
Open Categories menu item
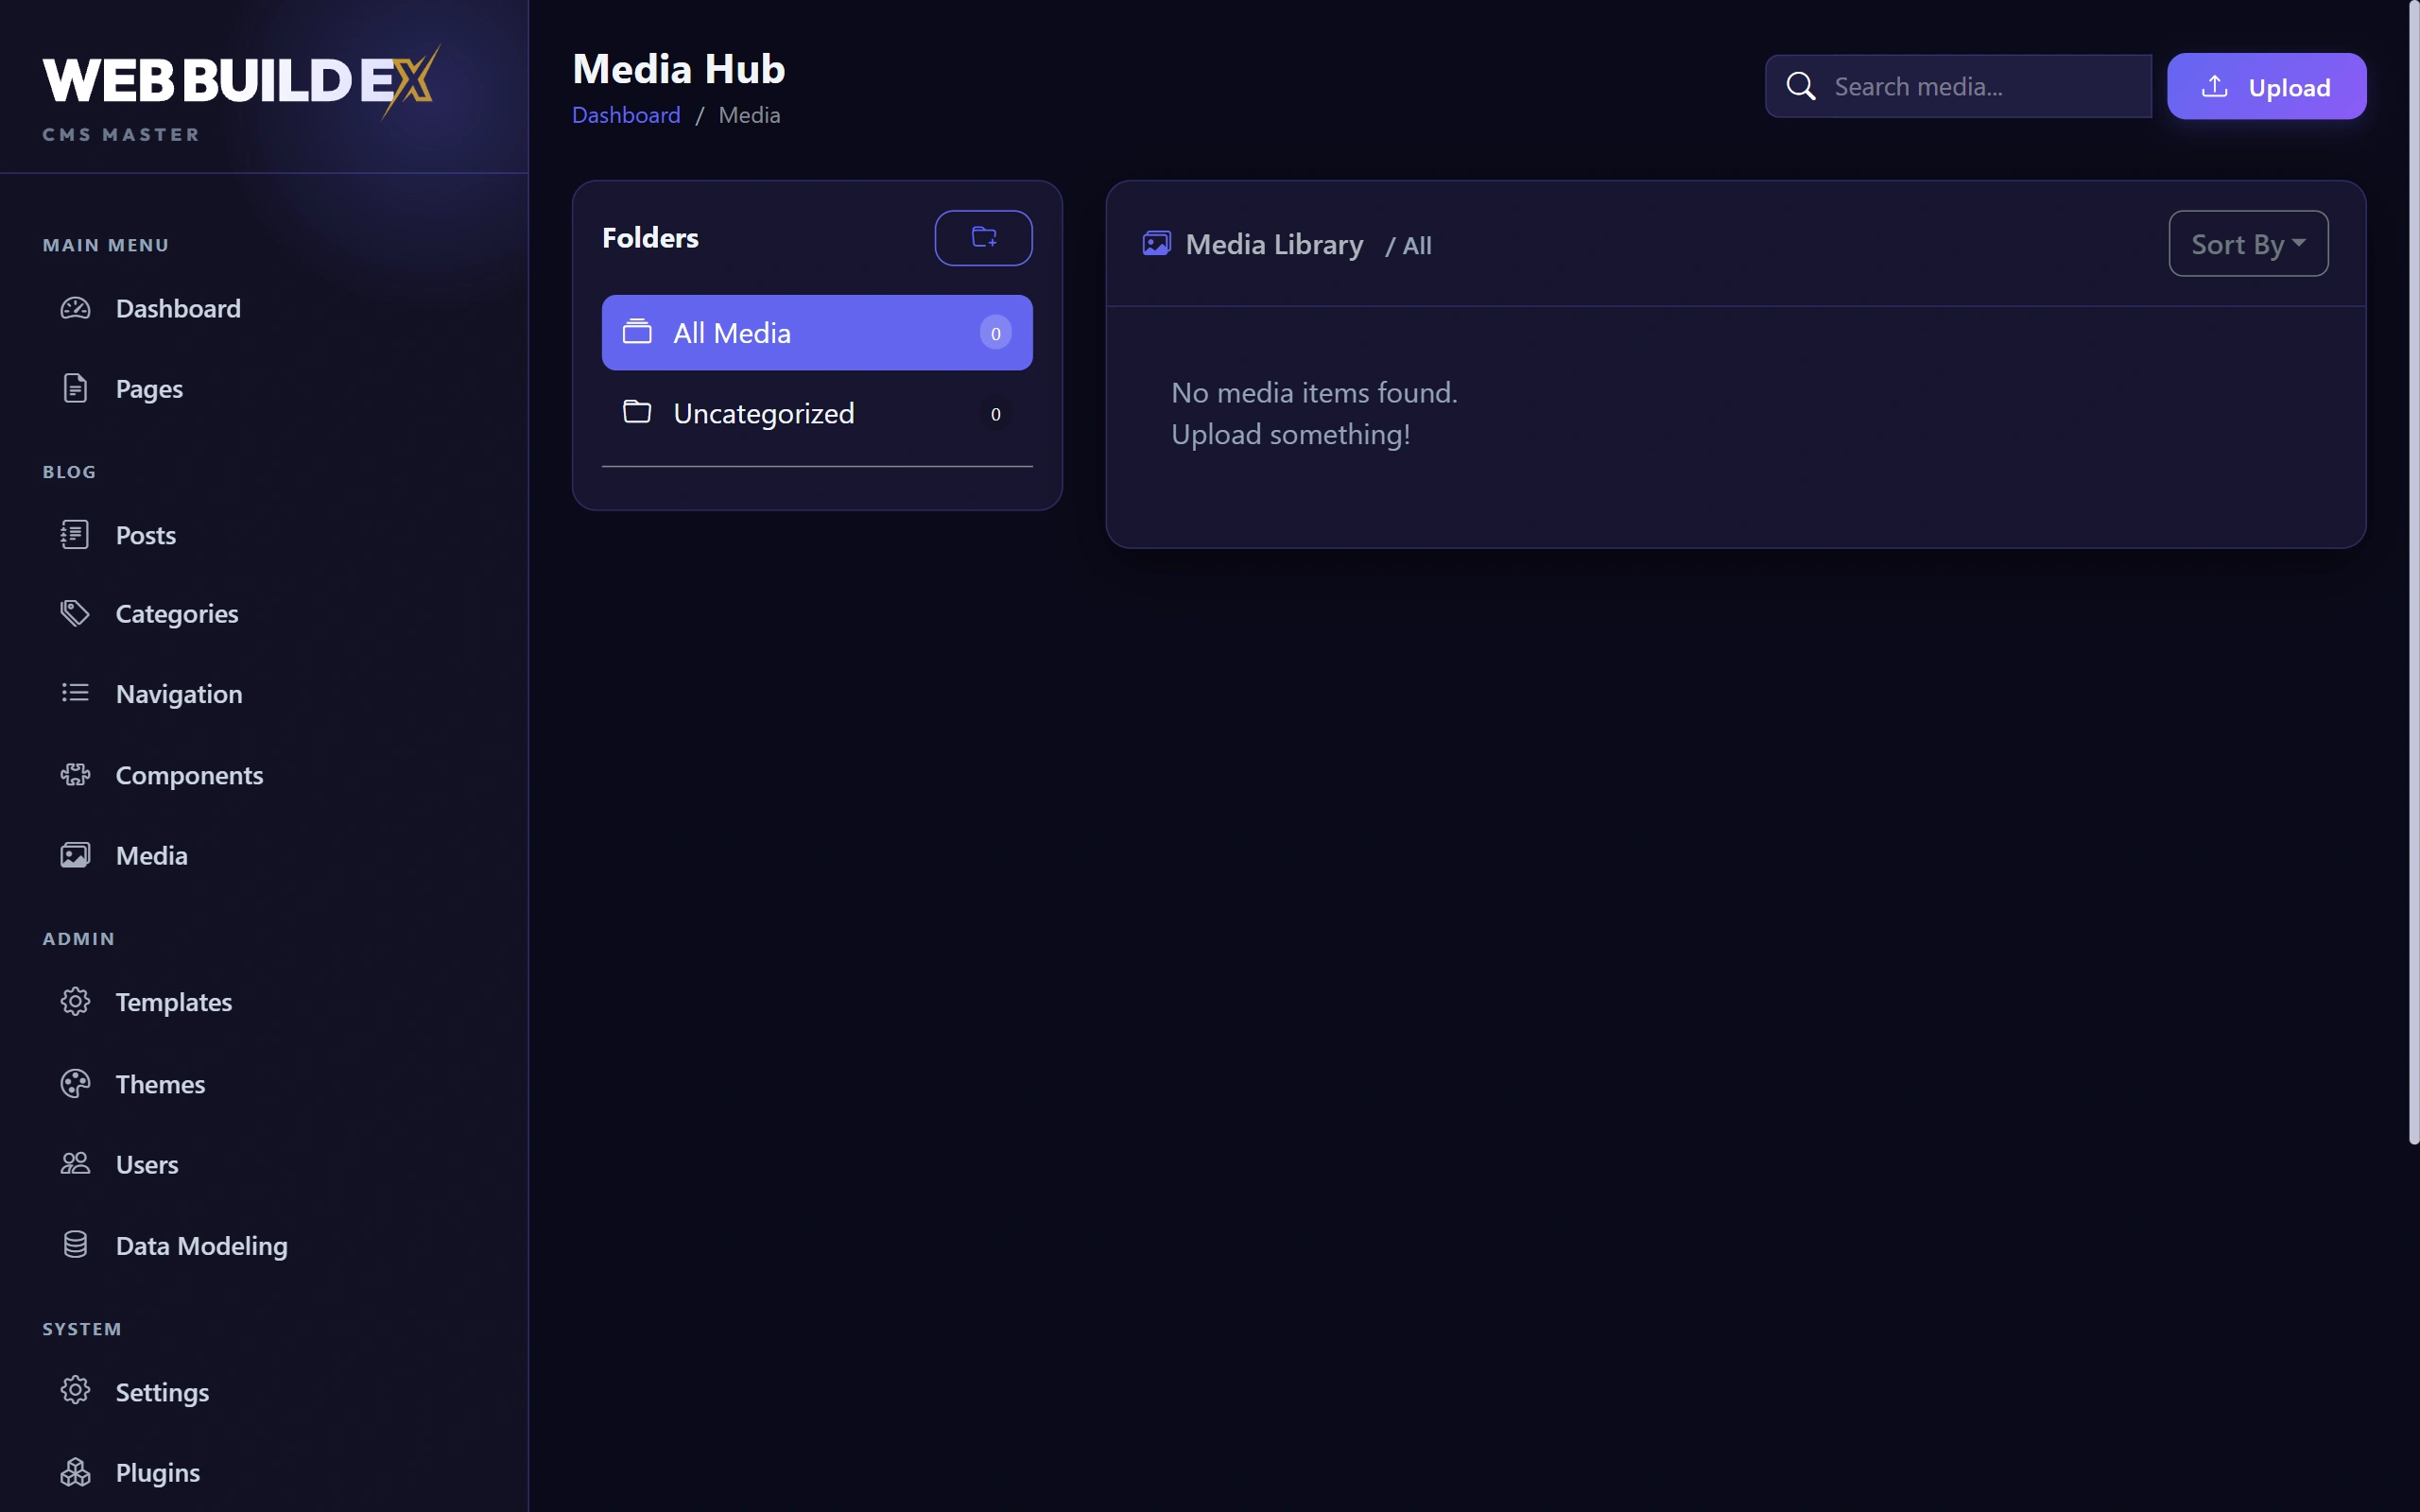tap(177, 613)
